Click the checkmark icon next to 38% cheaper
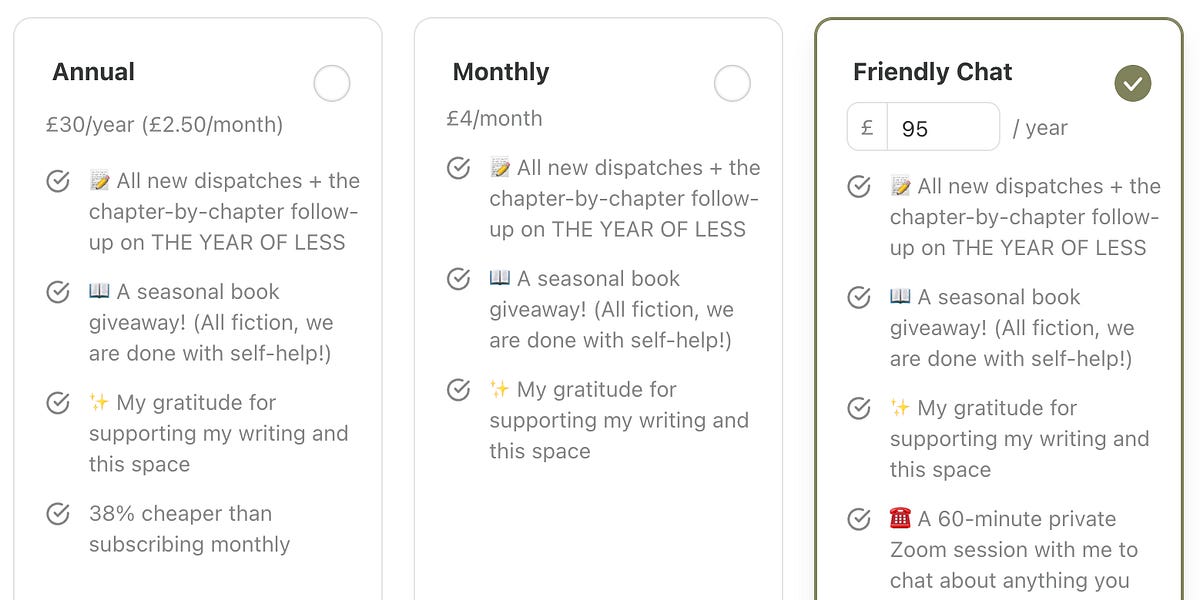The height and width of the screenshot is (600, 1200). pyautogui.click(x=58, y=514)
